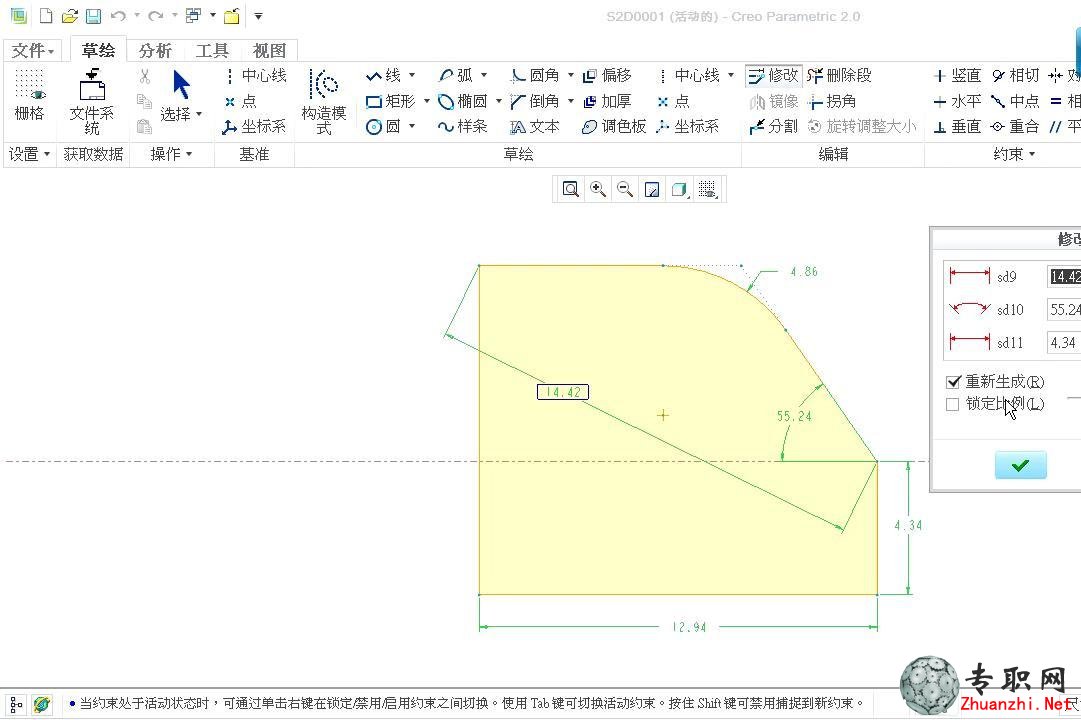The width and height of the screenshot is (1081, 720).
Task: Expand the Ellipse (椭圆) dropdown arrow
Action: (x=498, y=101)
